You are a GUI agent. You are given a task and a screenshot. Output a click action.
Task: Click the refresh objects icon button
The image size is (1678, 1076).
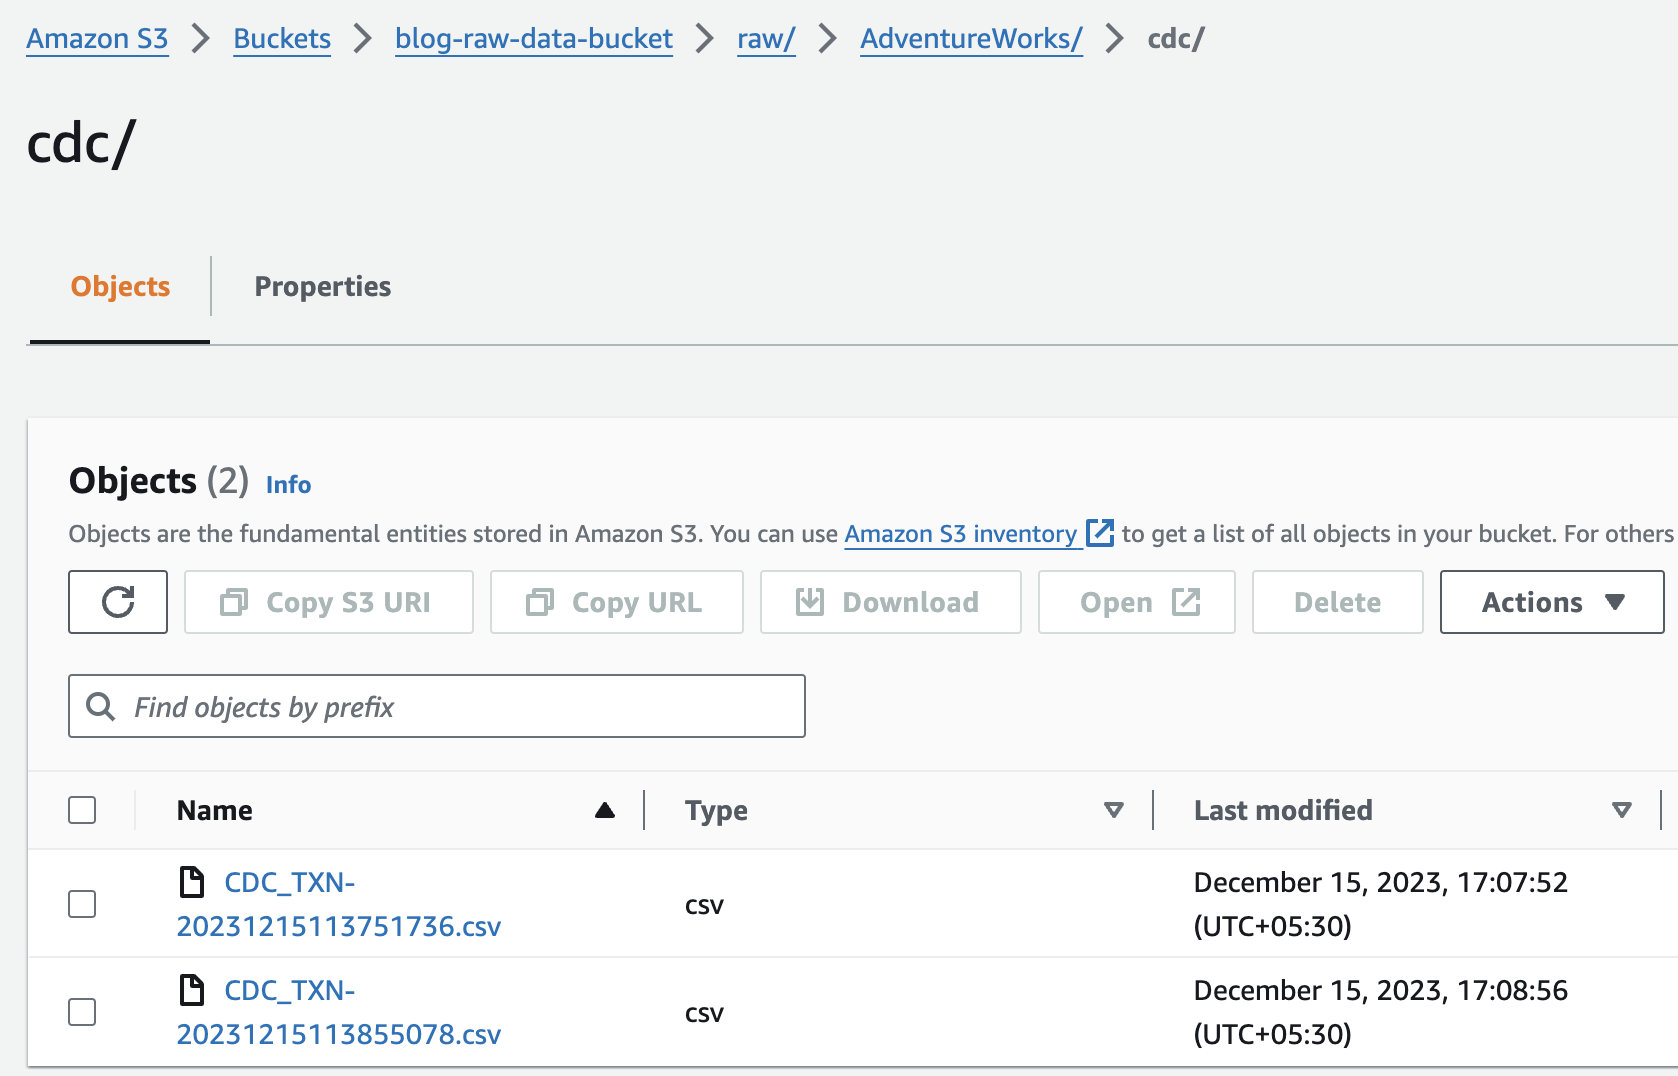click(x=118, y=602)
